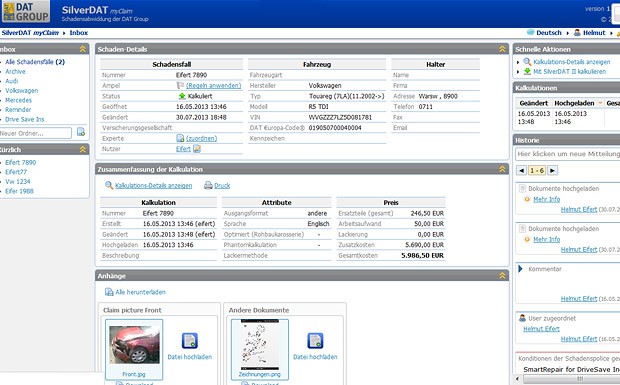Collapse the Anhänge panel
Viewport: 620px width, 385px height.
click(502, 276)
